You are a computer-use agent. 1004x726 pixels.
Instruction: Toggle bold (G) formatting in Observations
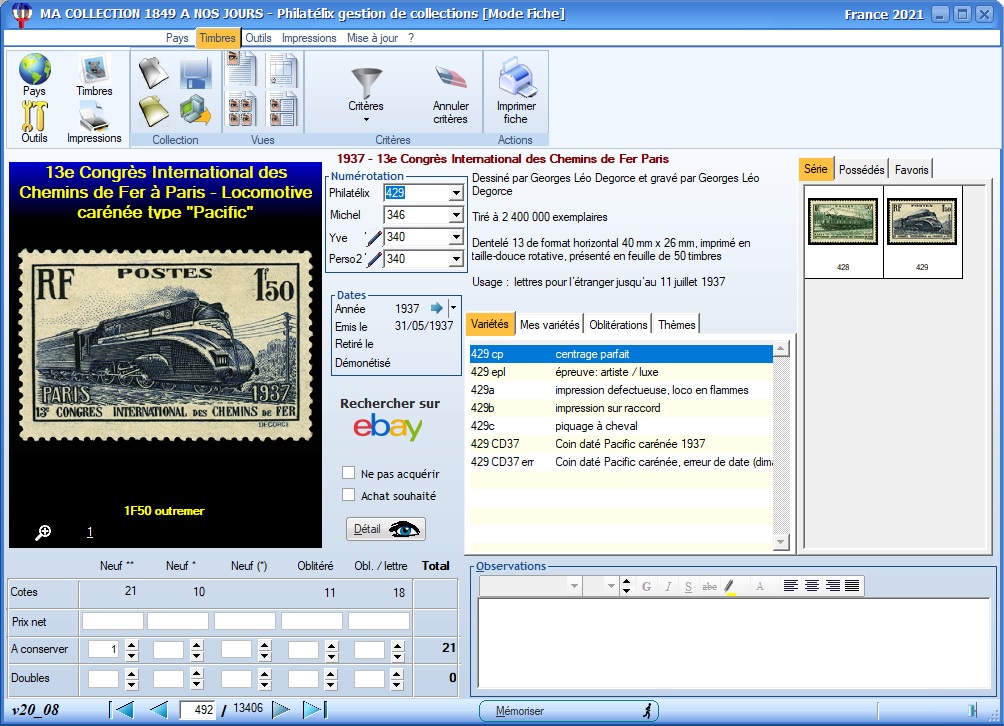pos(647,586)
